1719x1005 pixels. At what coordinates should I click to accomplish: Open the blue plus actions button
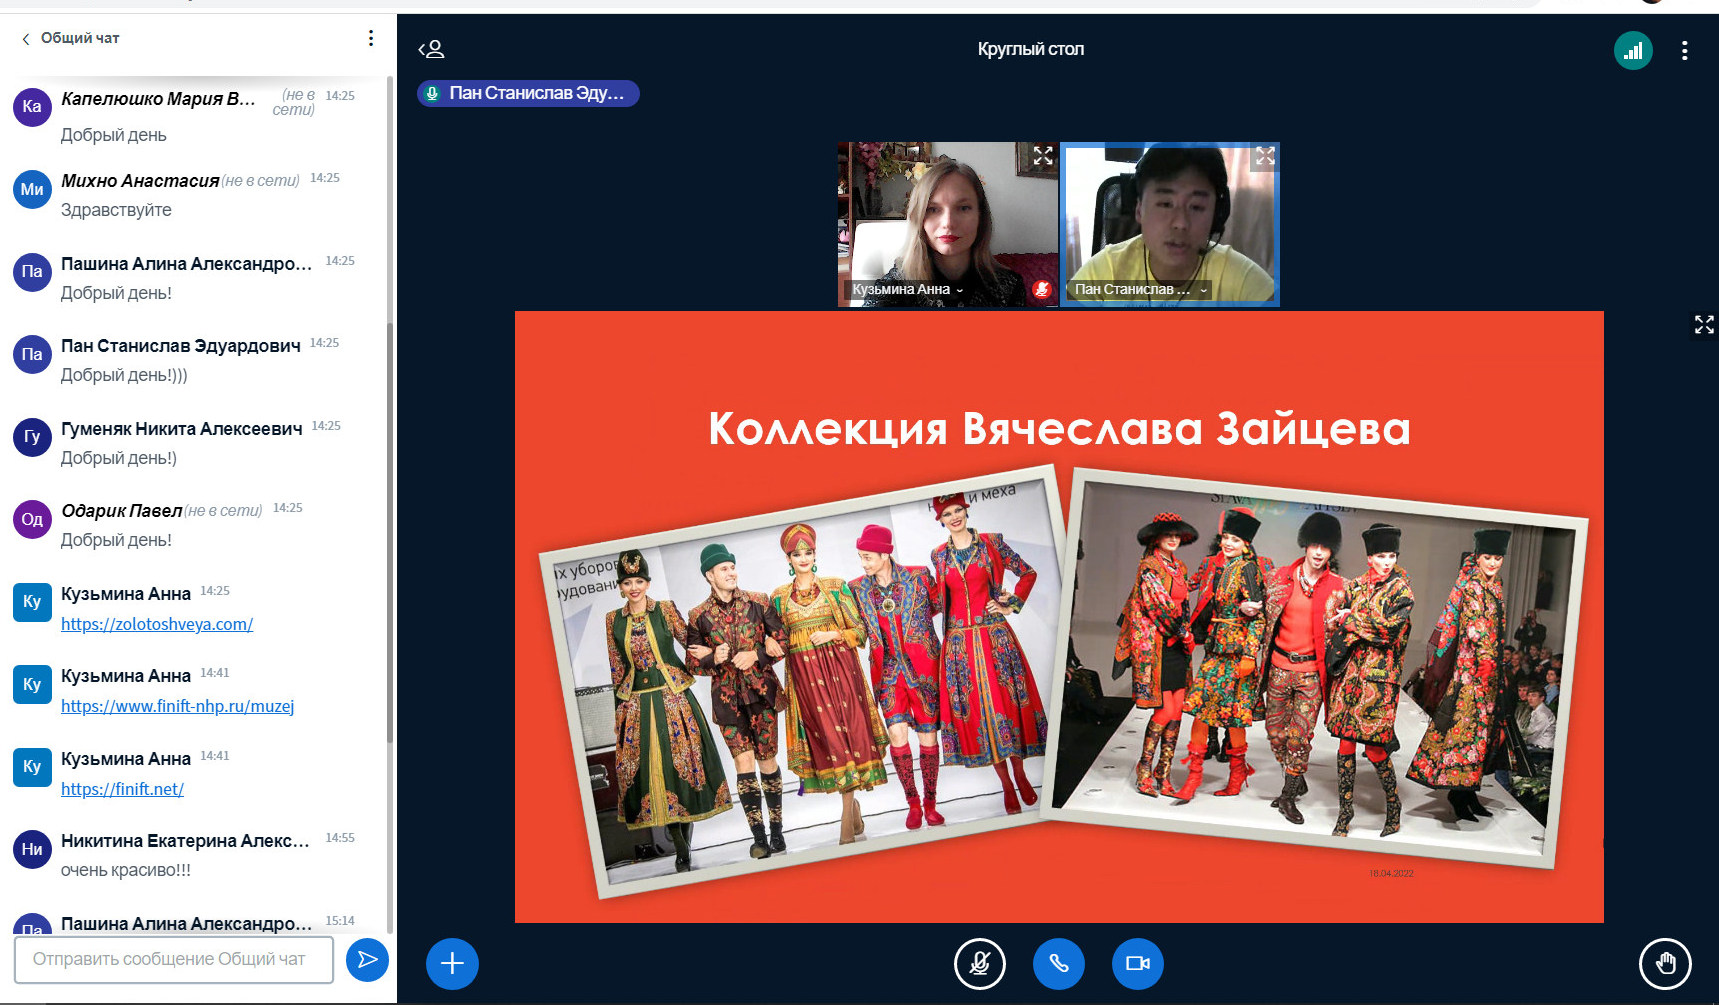pos(452,963)
